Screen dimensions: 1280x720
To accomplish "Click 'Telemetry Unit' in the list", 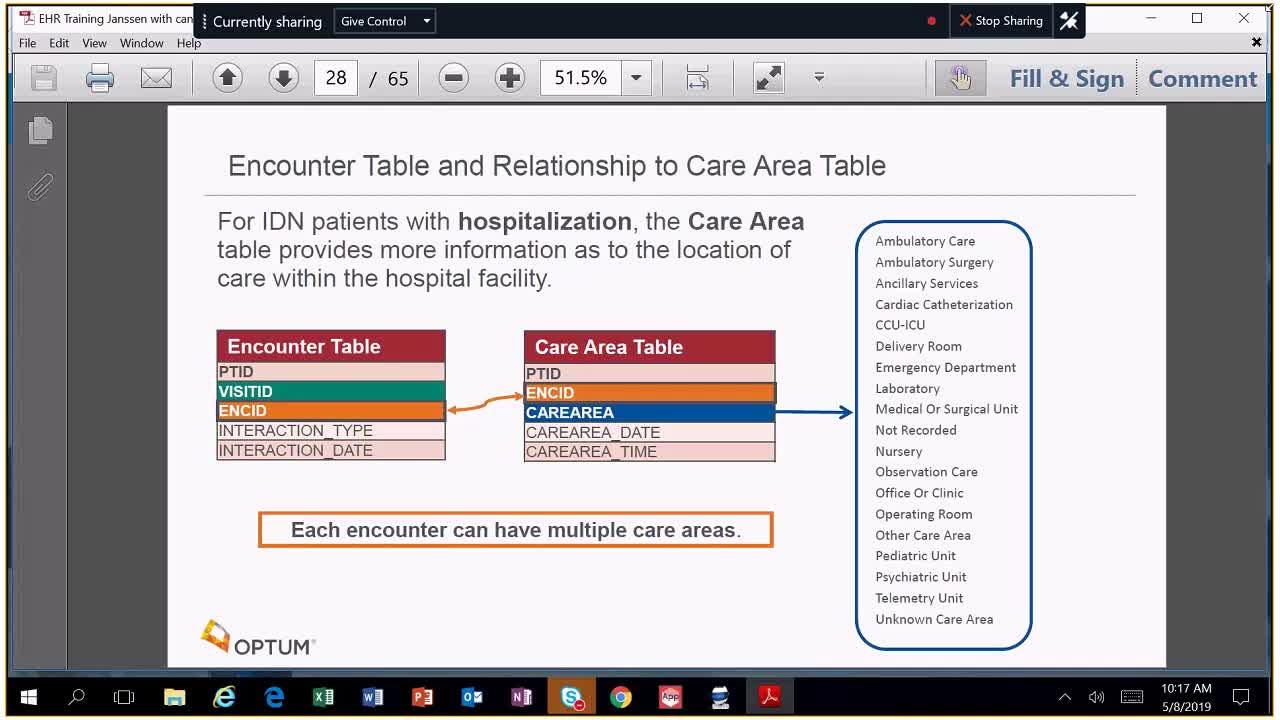I will tap(919, 598).
